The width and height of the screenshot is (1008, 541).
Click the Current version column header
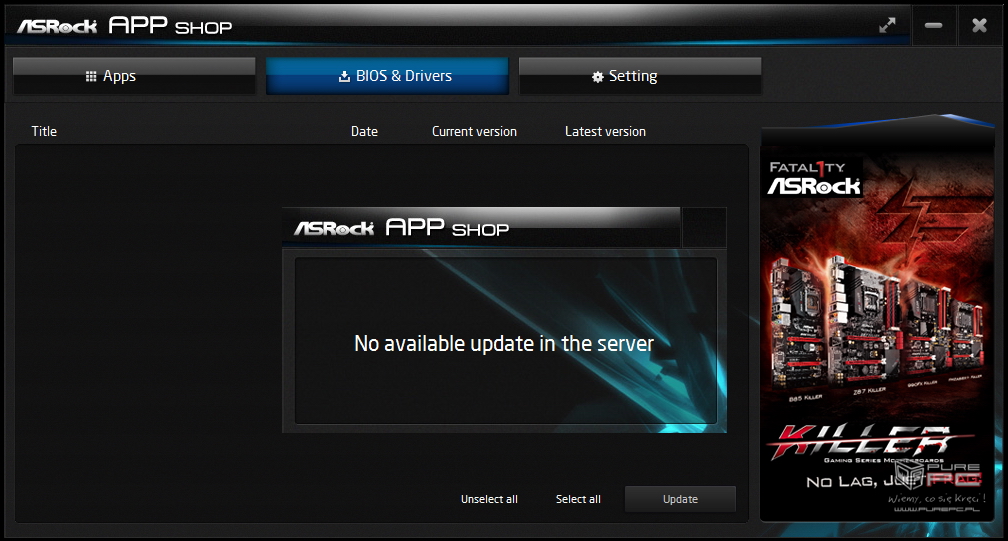pyautogui.click(x=474, y=131)
